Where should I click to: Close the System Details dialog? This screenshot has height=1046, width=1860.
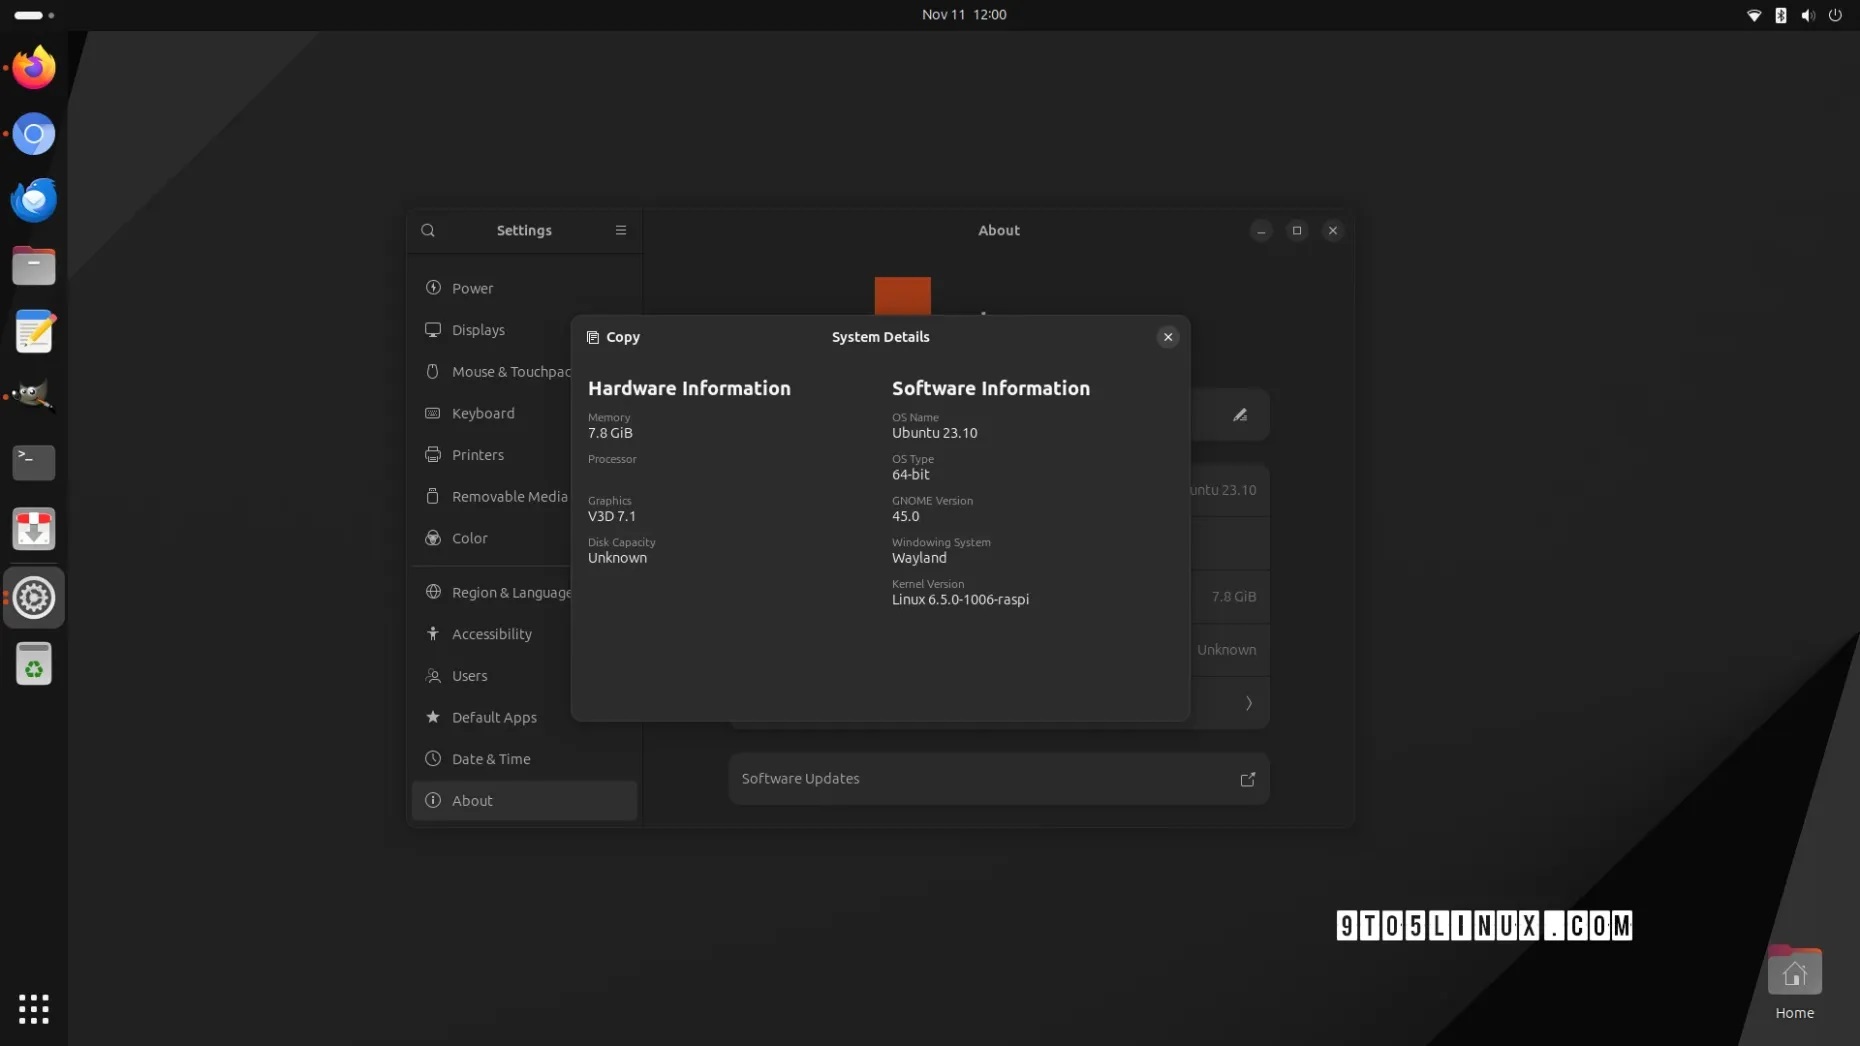tap(1167, 337)
